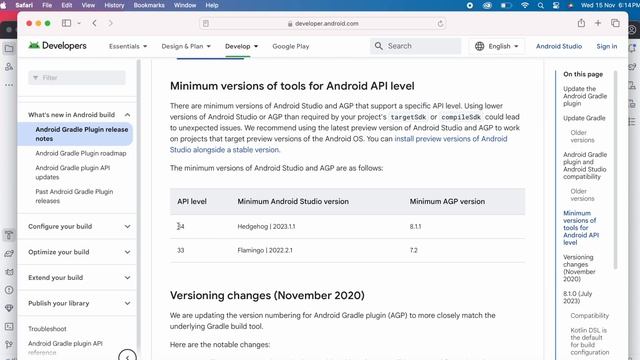Show tab overview icon
The image size is (640, 360).
click(615, 23)
